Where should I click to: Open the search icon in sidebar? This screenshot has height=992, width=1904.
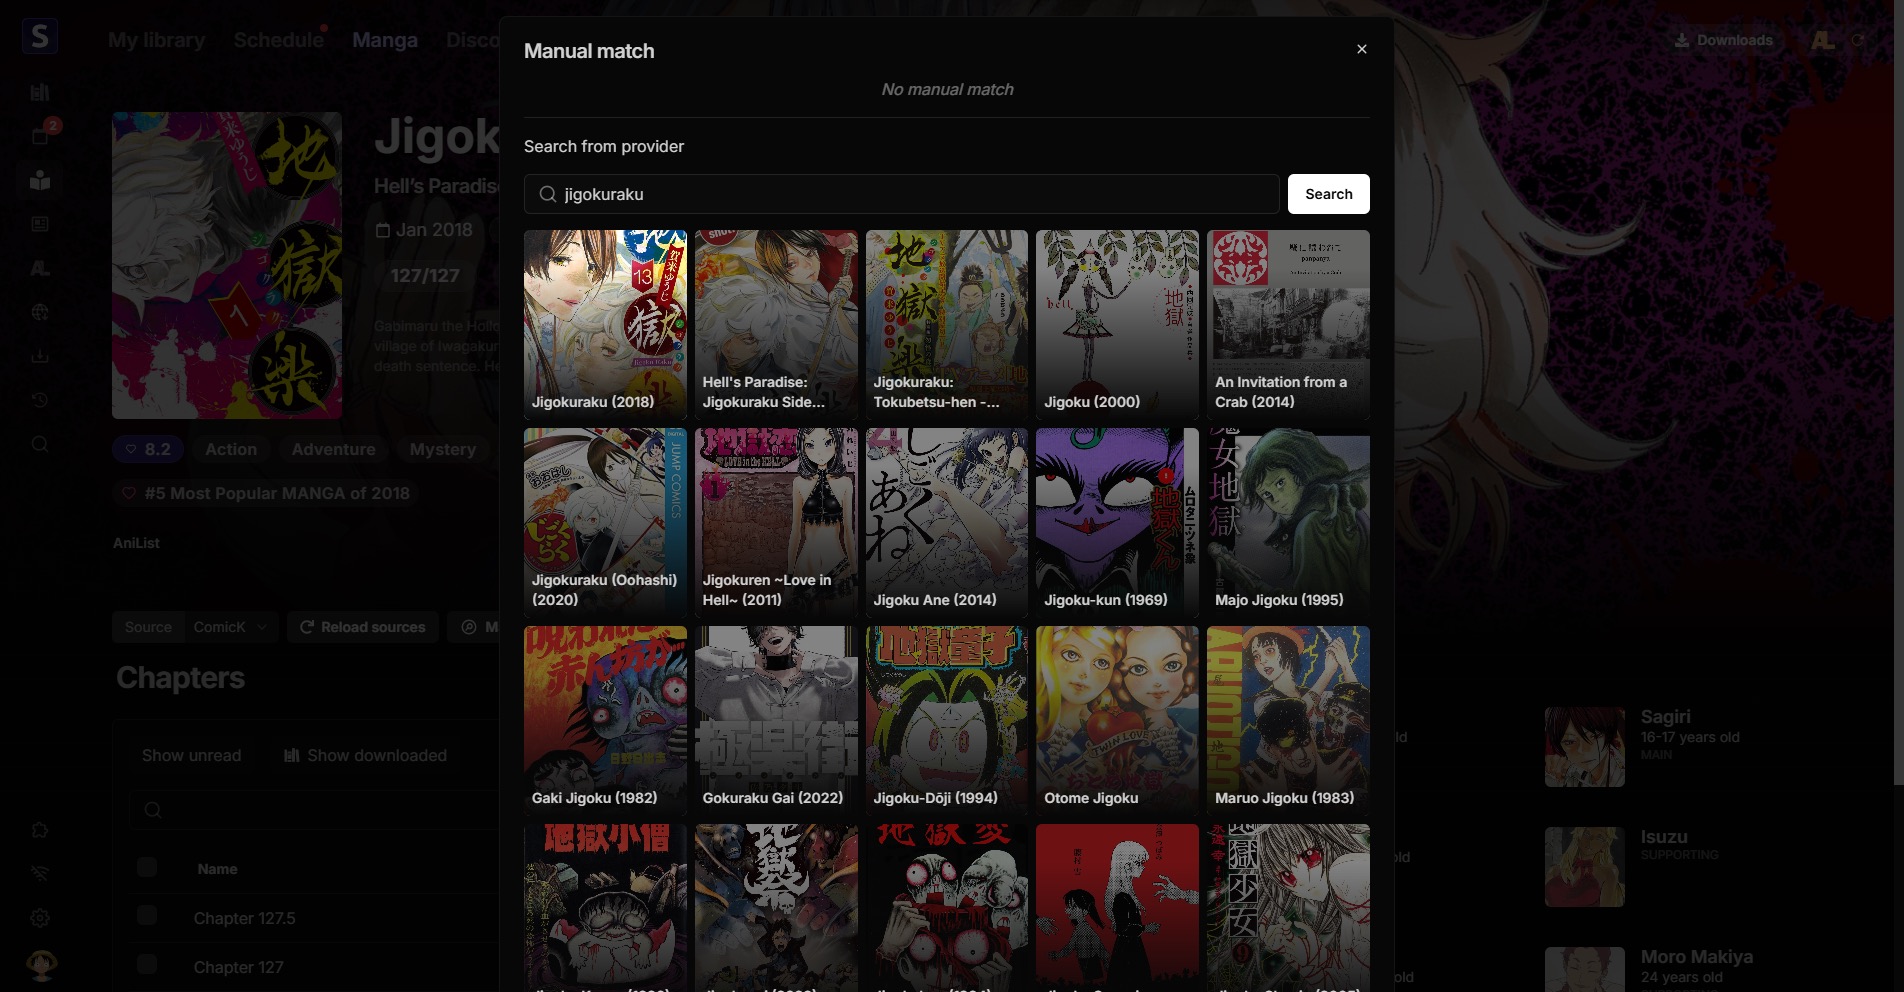pos(40,444)
